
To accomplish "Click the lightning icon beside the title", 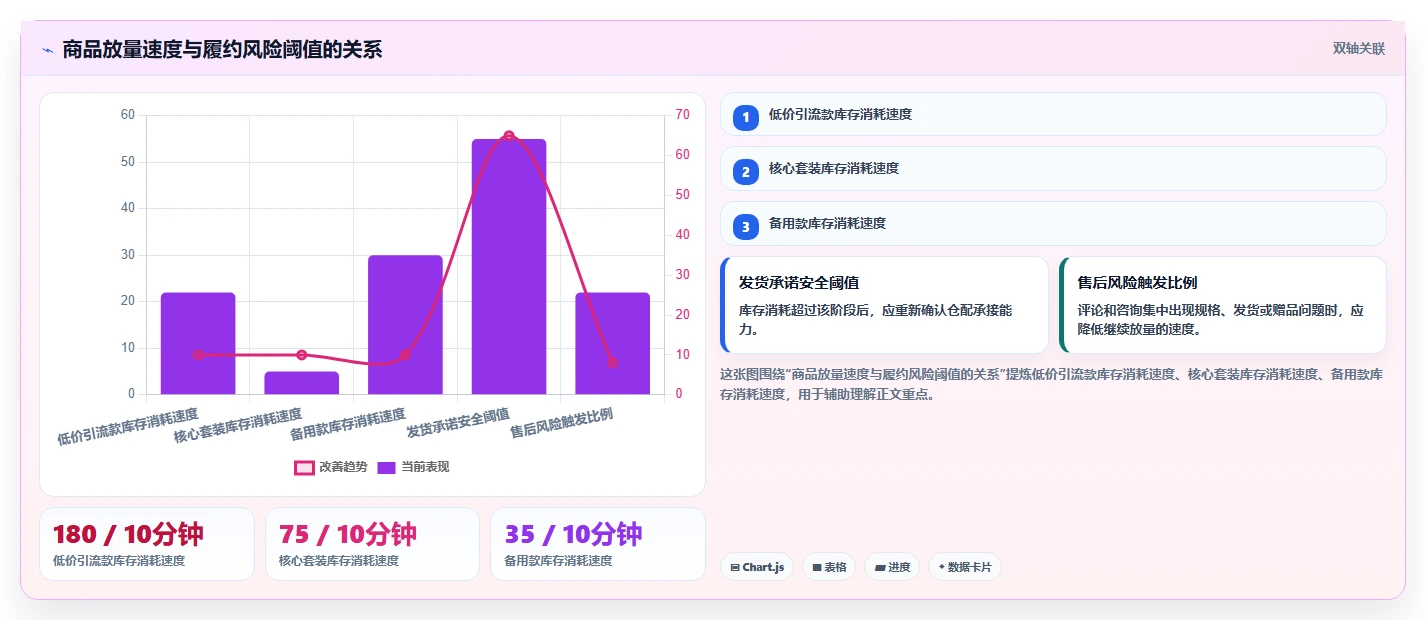I will click(47, 49).
